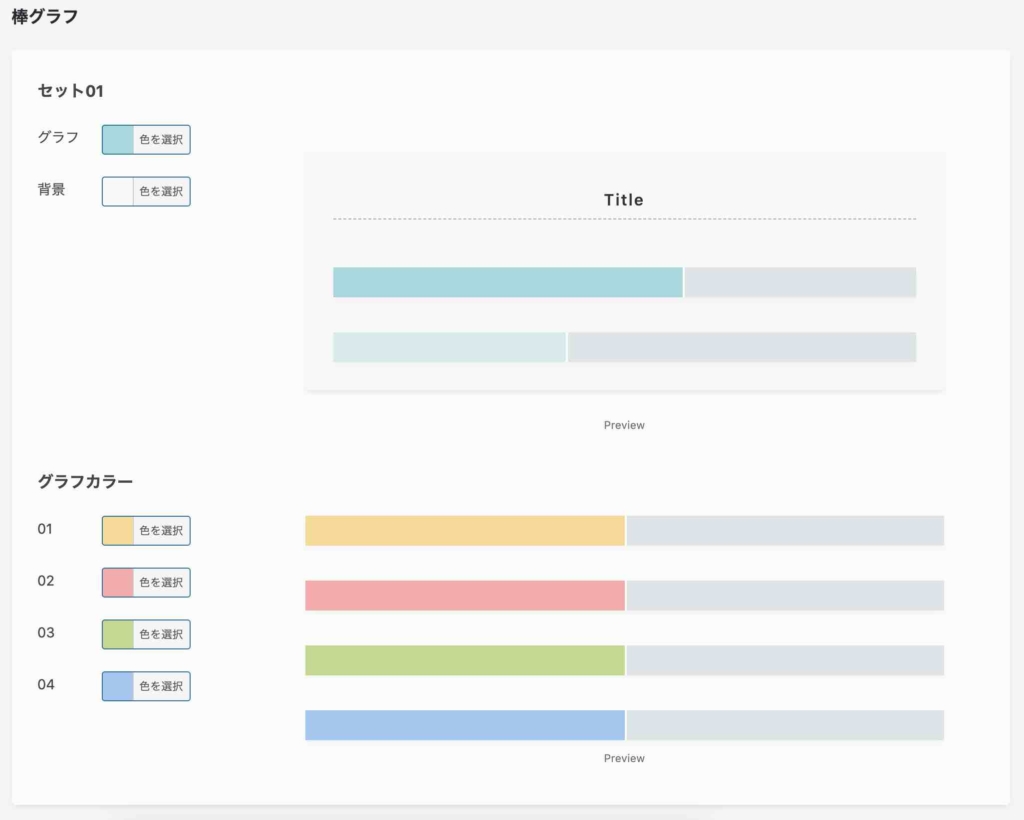This screenshot has height=820, width=1024.
Task: Open 色を選択 picker for graph color 01
Action: pos(161,531)
